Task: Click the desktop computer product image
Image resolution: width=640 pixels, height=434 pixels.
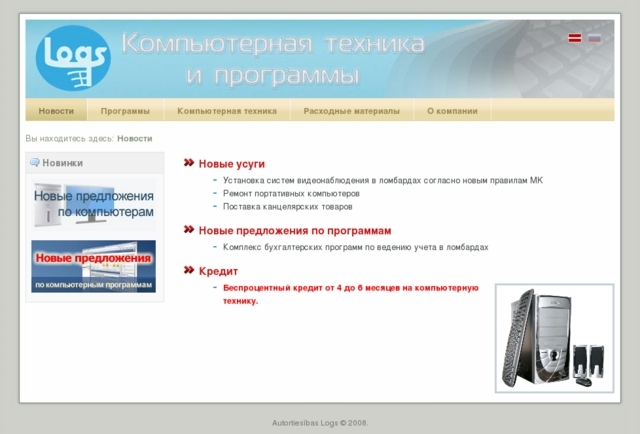Action: [x=554, y=338]
